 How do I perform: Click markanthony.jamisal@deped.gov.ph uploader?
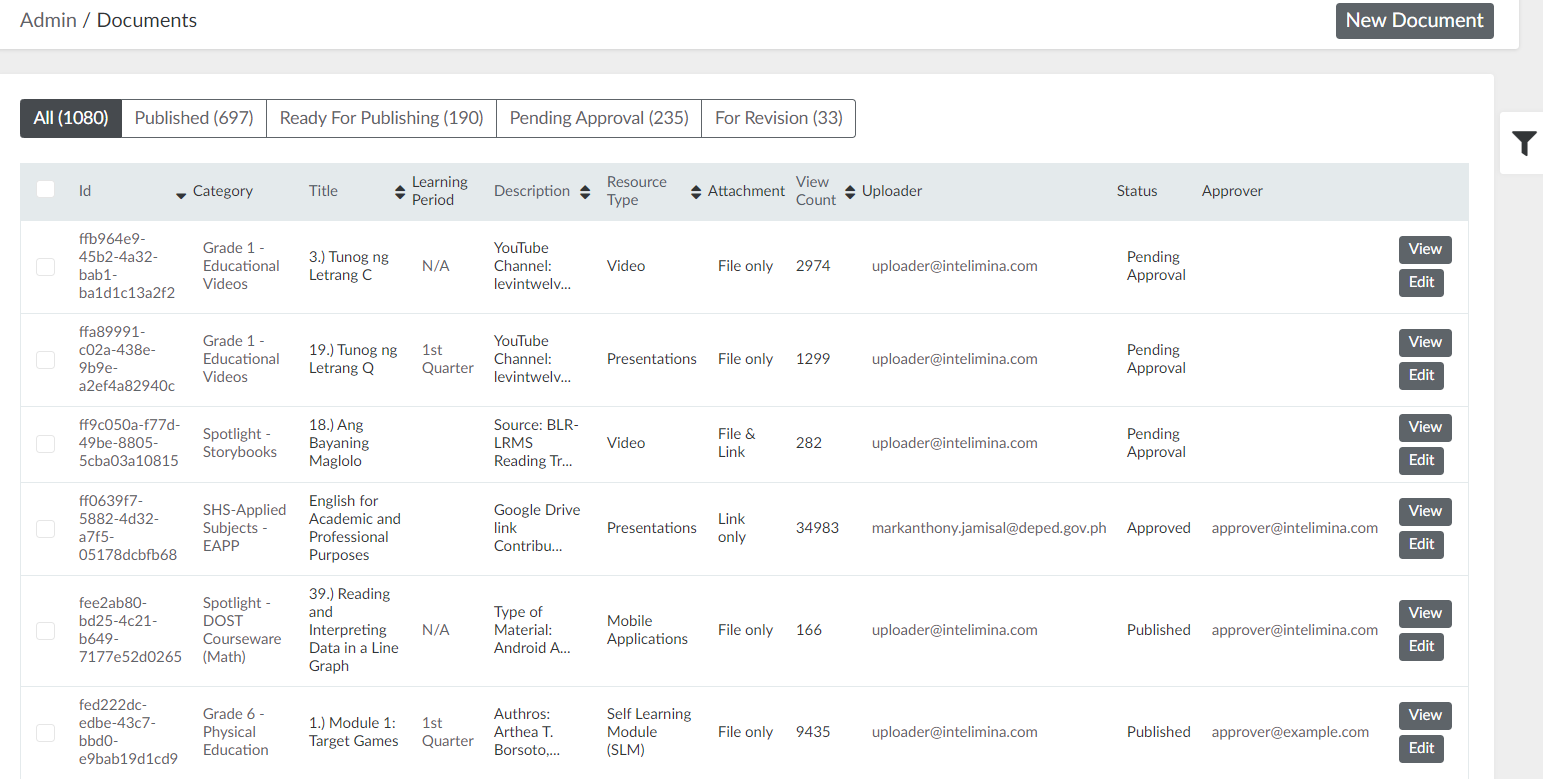coord(989,528)
